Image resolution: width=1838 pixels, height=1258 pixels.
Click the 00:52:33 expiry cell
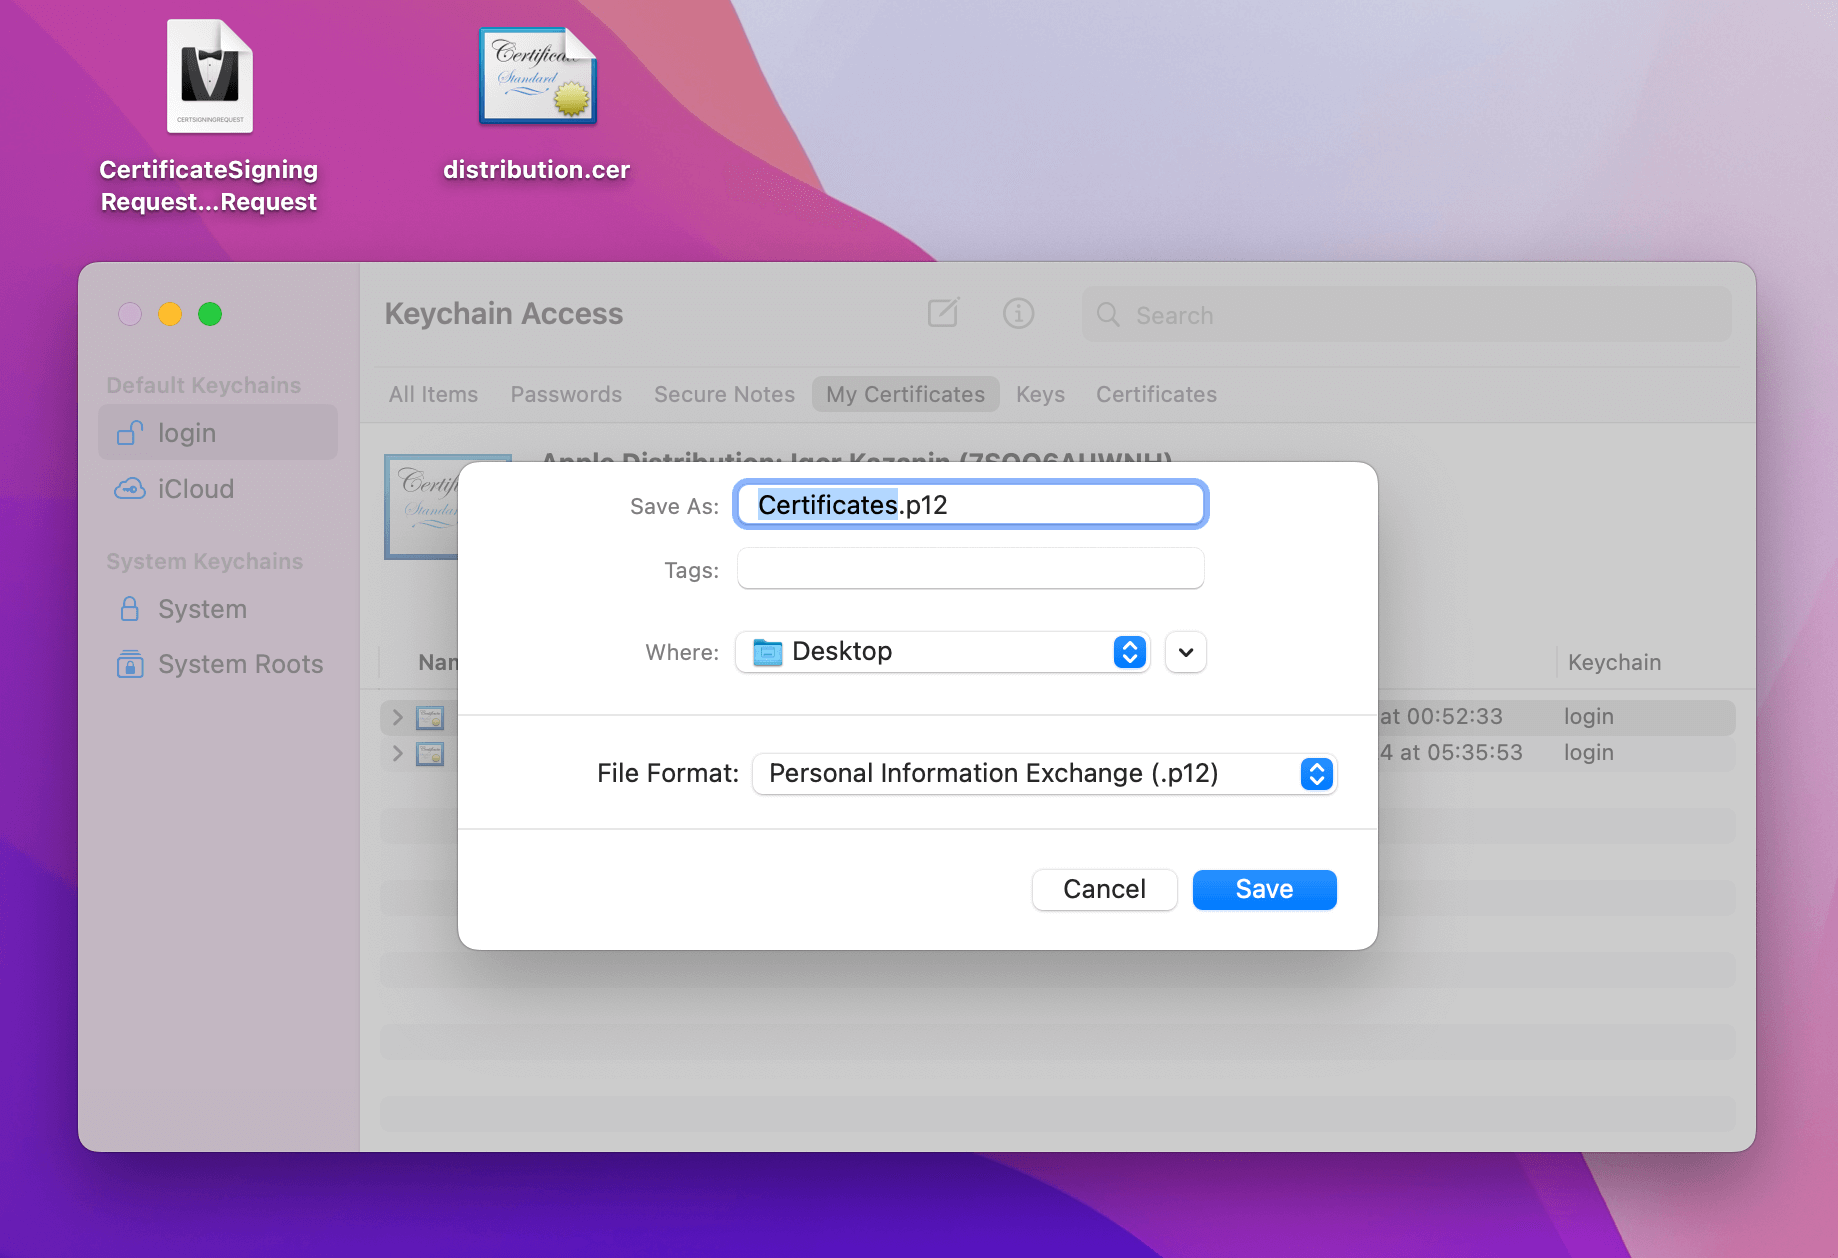1441,716
